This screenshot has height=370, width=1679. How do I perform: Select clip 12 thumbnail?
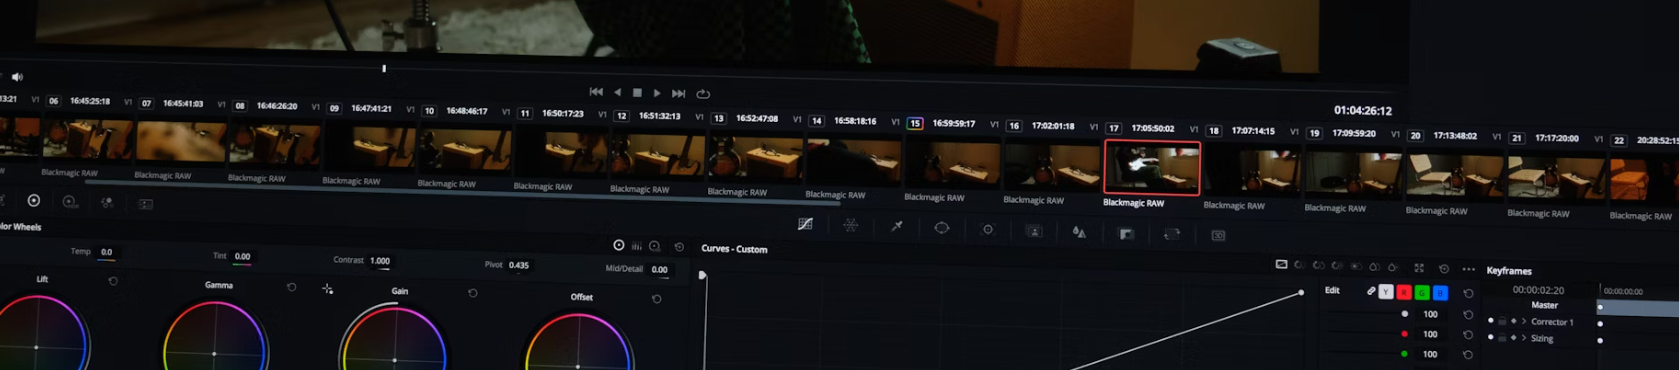click(x=657, y=156)
